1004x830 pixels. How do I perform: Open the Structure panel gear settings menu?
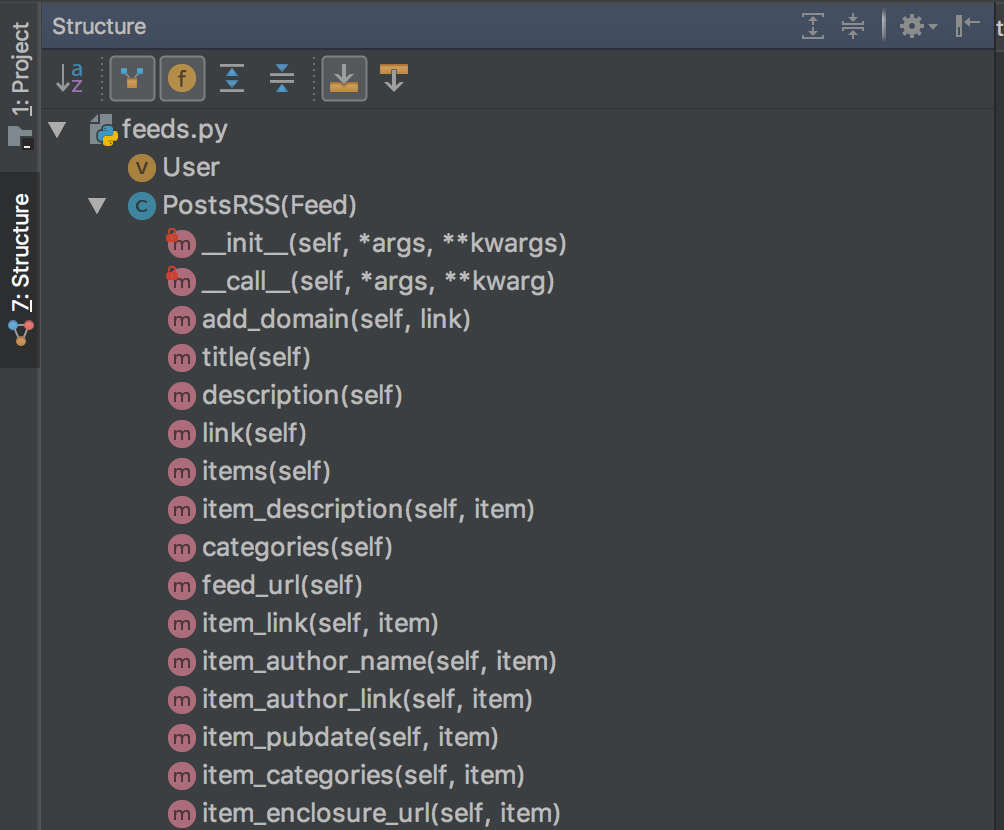tap(916, 26)
